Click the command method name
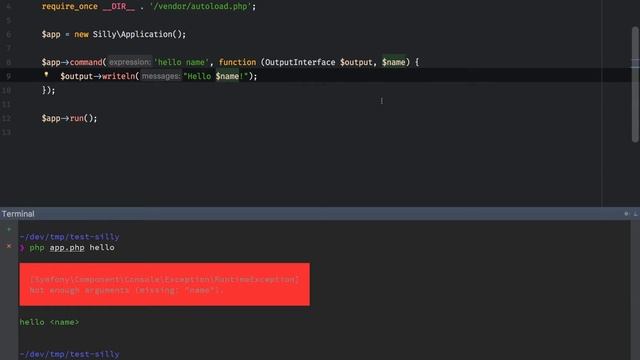Image resolution: width=640 pixels, height=360 pixels. pos(86,62)
